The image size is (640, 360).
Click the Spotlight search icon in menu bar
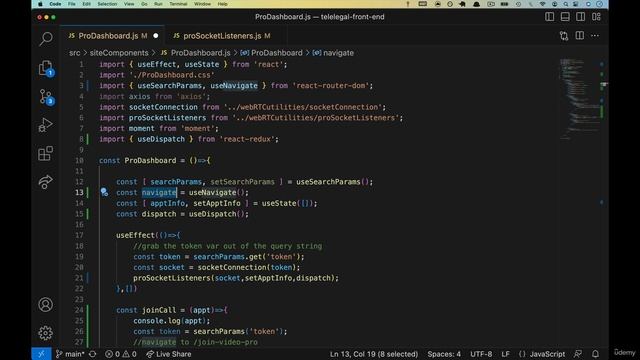[x=565, y=4]
